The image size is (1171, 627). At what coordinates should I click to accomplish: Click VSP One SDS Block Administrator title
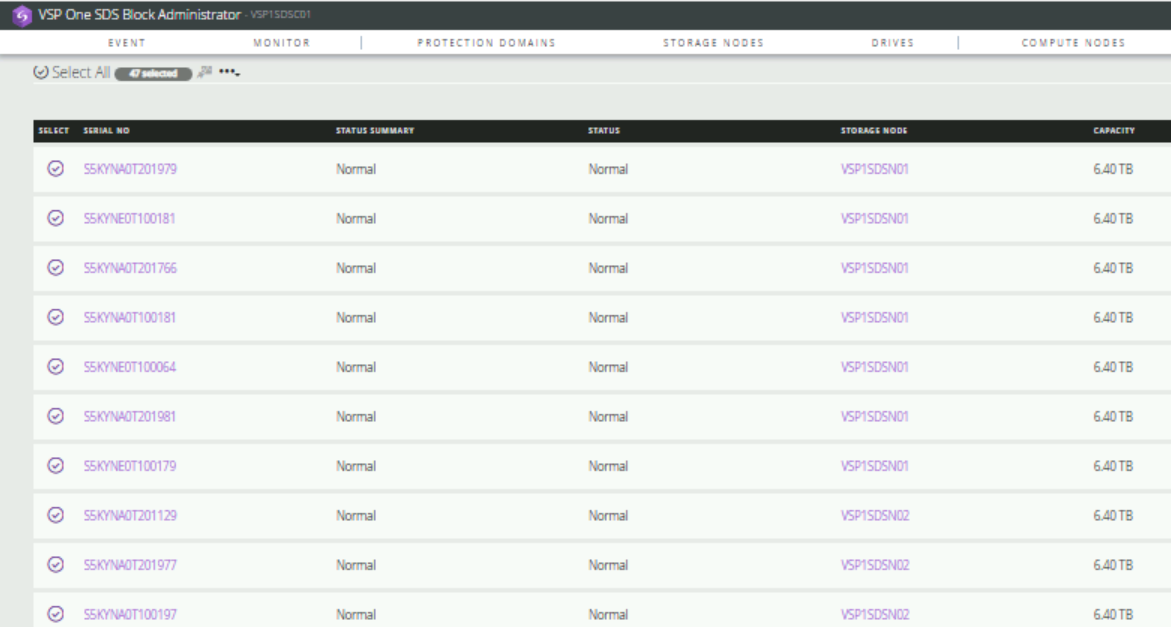[140, 15]
